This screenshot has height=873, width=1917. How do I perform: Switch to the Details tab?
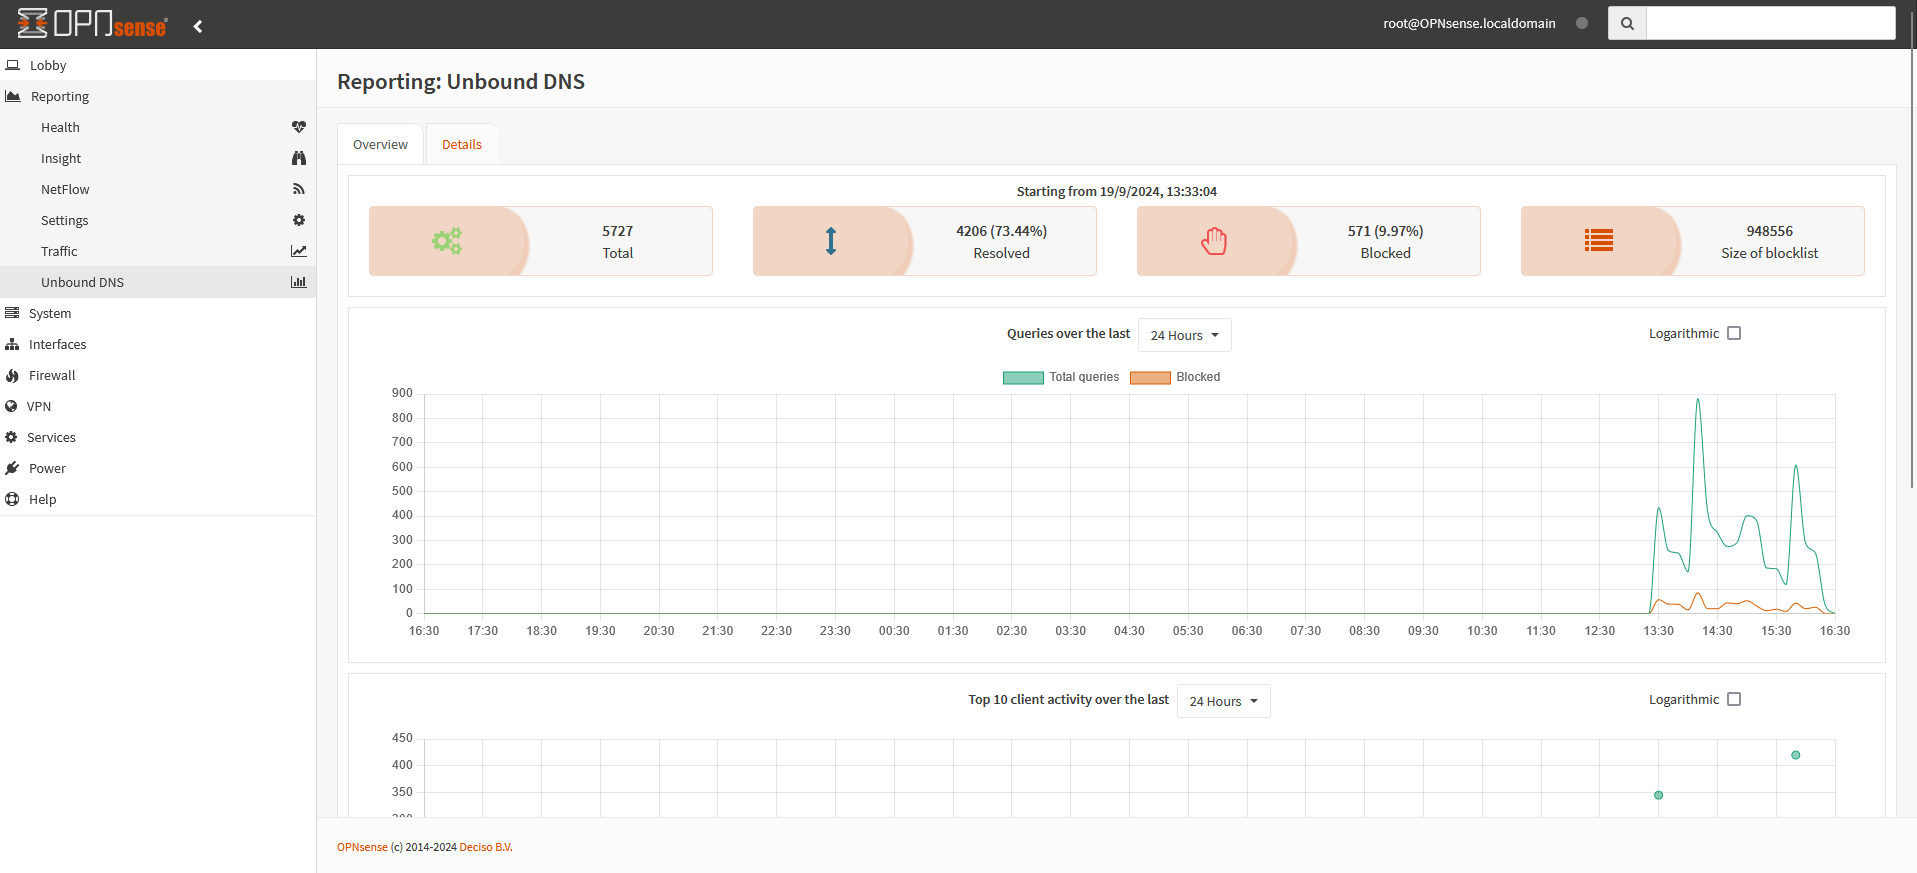[x=462, y=144]
